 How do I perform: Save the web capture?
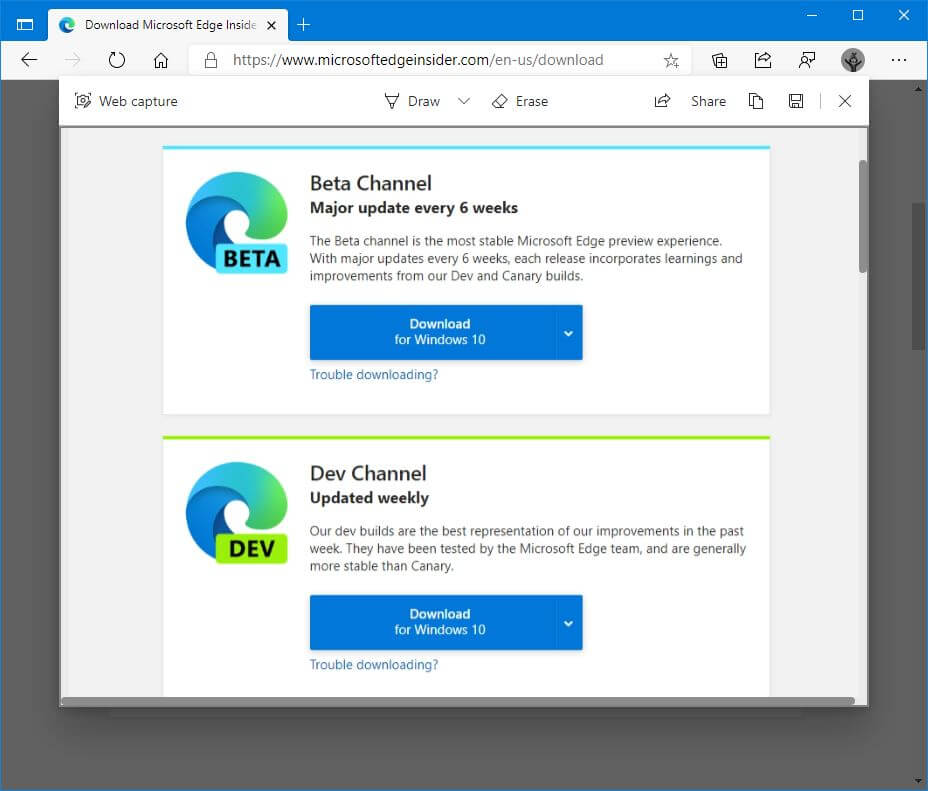tap(796, 101)
